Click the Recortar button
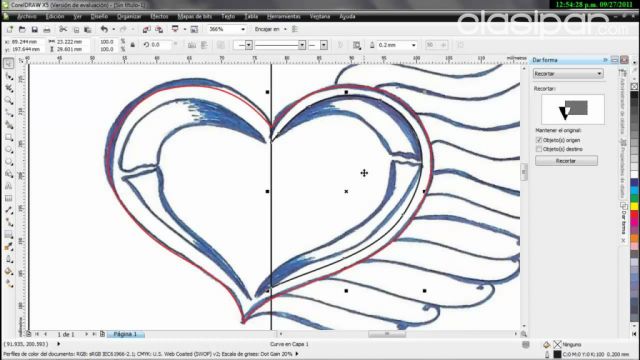The image size is (640, 360). tap(566, 161)
